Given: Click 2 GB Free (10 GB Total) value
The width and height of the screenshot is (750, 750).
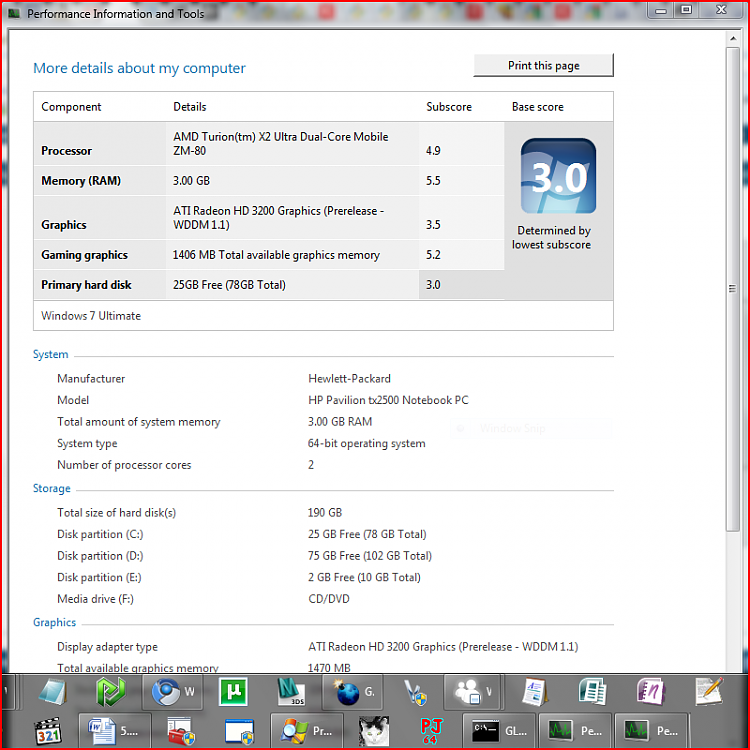Looking at the screenshot, I should (364, 577).
